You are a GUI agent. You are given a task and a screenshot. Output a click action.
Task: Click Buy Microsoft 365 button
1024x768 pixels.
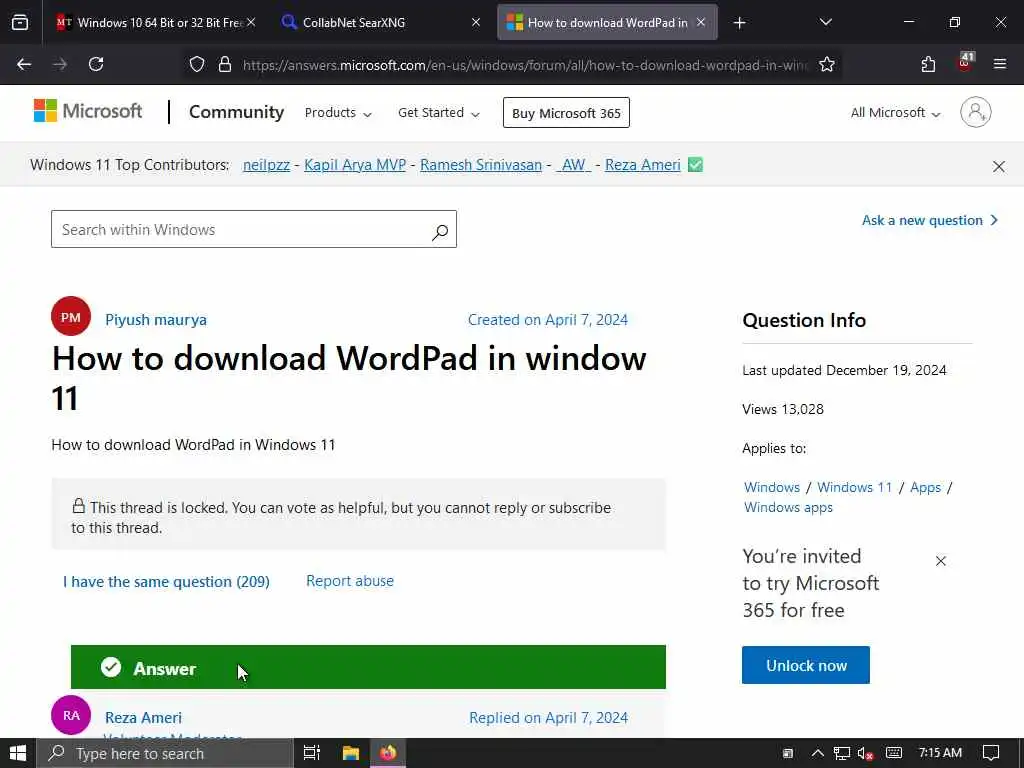coord(566,113)
